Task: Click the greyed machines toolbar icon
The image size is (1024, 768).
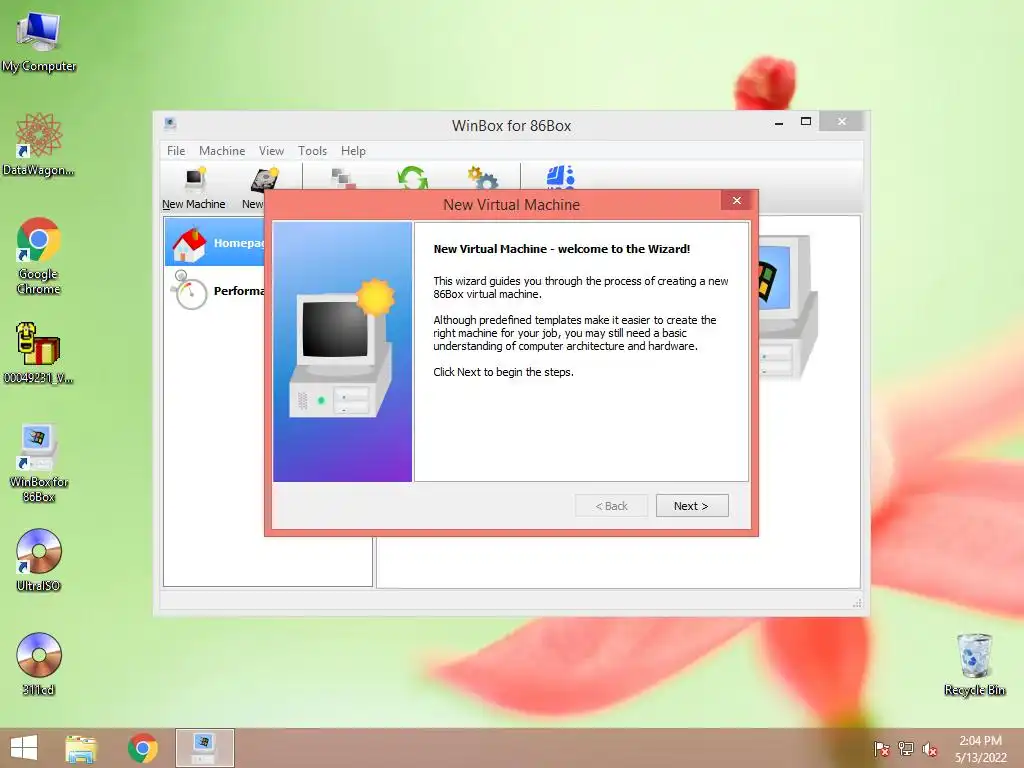Action: click(x=343, y=178)
